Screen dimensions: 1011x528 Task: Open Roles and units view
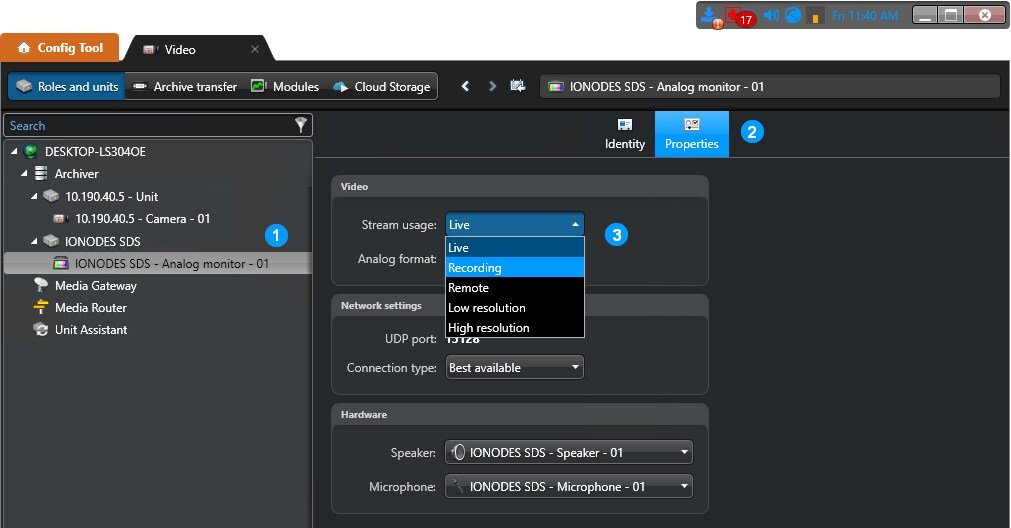pos(66,86)
